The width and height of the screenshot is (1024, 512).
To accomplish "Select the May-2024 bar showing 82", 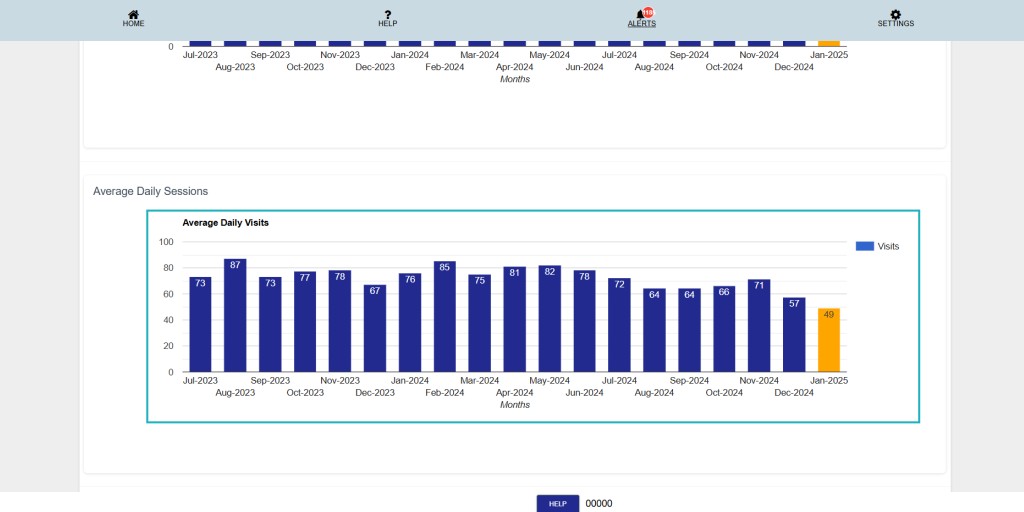I will click(549, 319).
